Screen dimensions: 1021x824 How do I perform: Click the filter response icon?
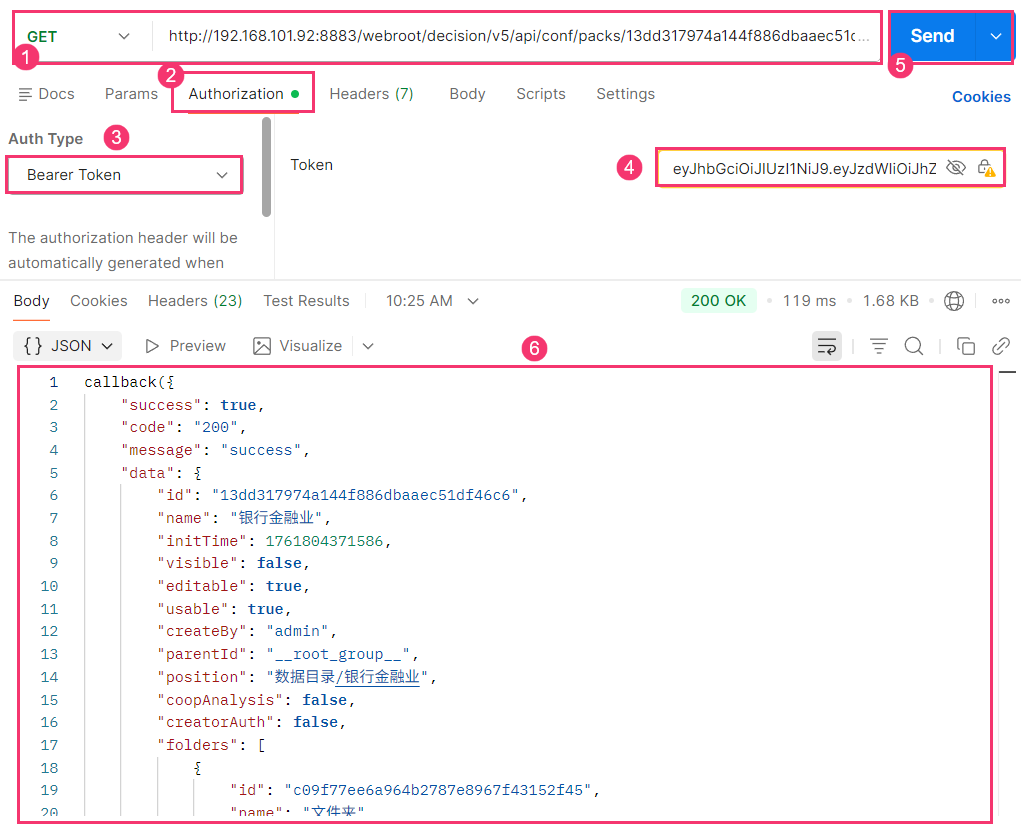tap(878, 346)
